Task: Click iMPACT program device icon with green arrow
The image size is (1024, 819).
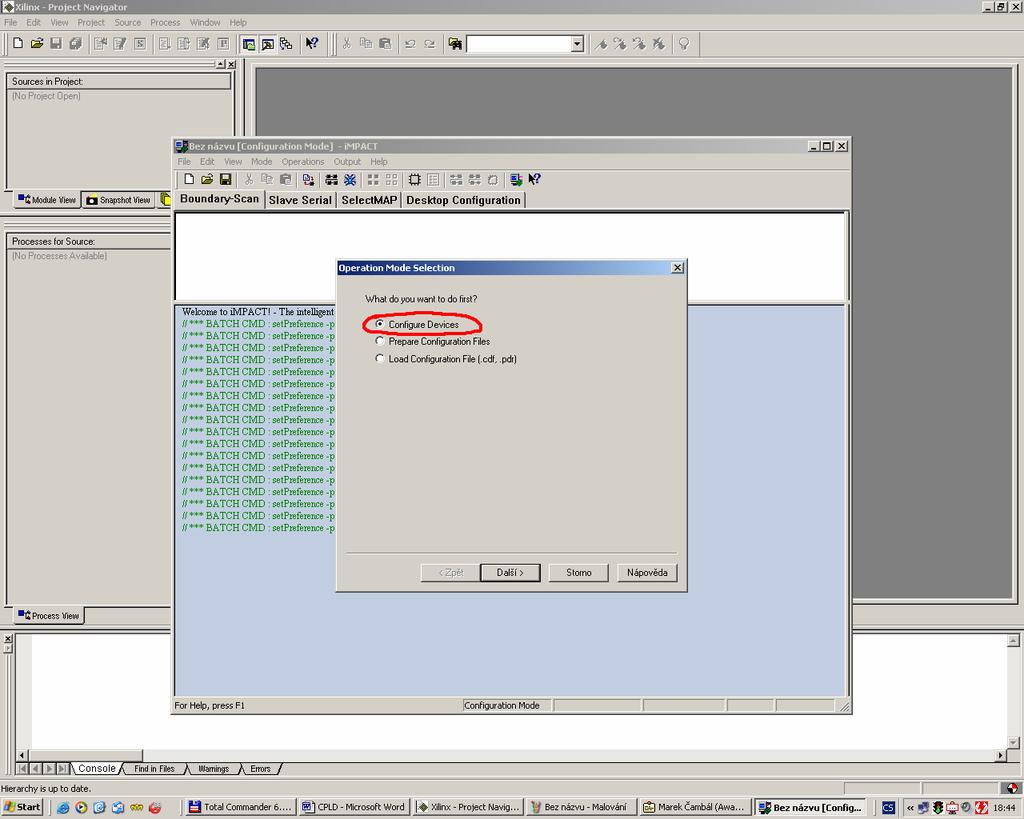Action: point(516,180)
